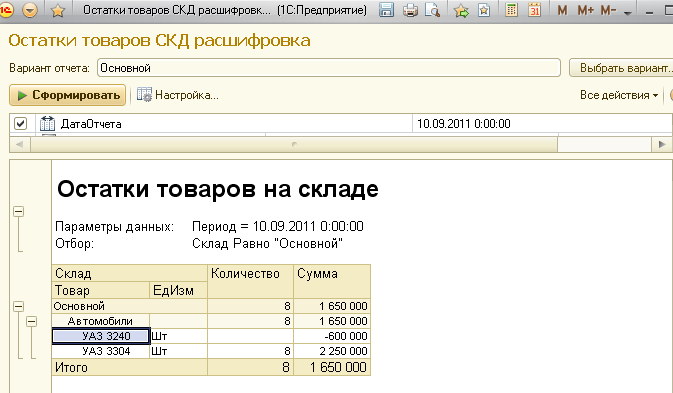Click the Склад Равно "Основной" filter text
The width and height of the screenshot is (673, 393).
pos(267,244)
